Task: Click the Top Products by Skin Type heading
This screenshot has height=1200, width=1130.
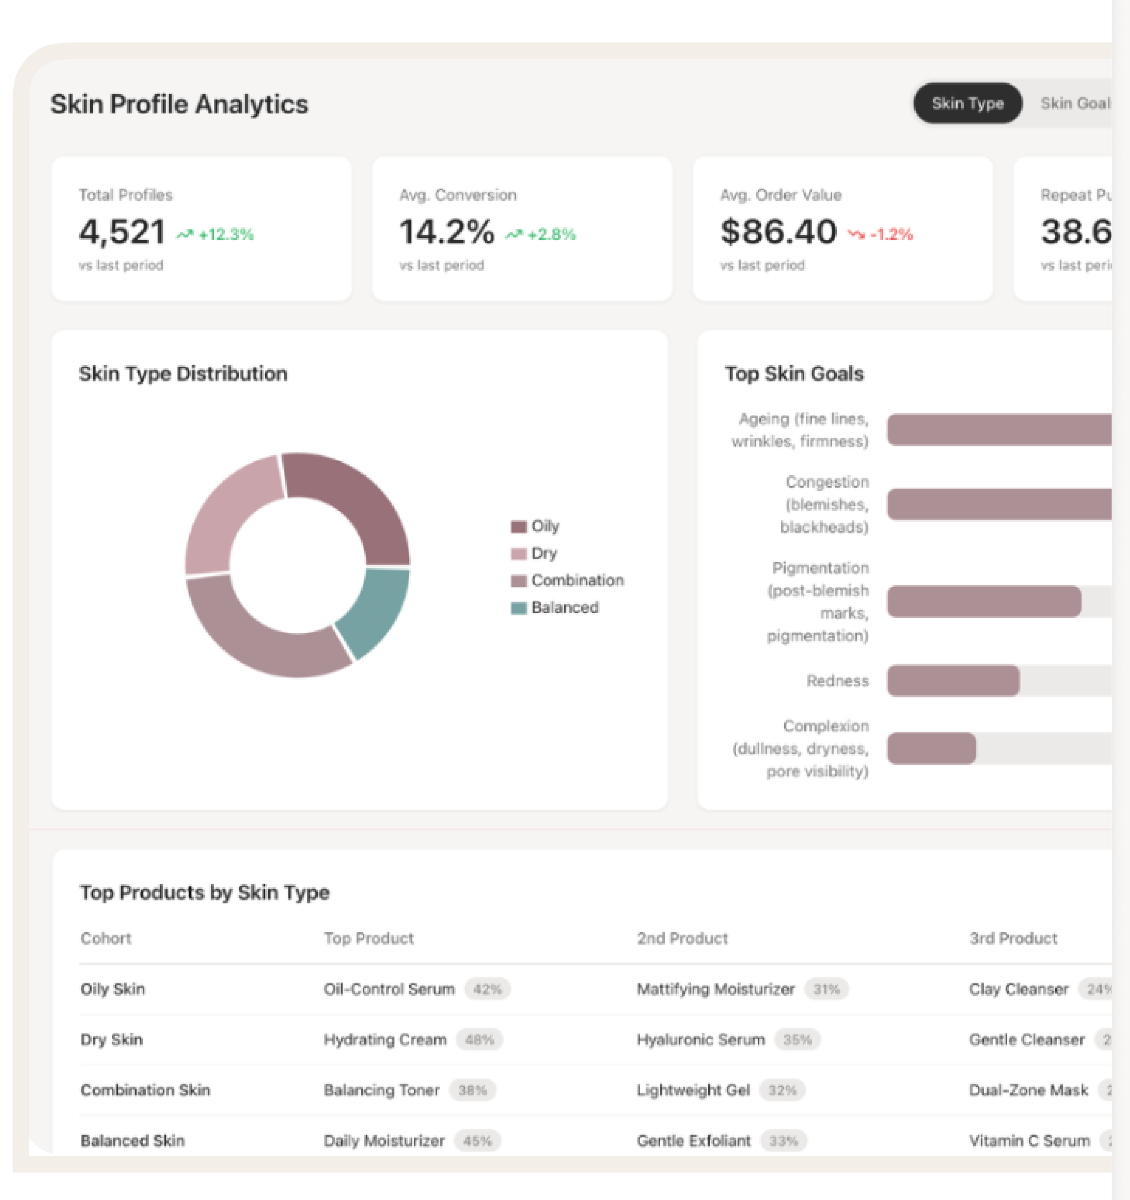Action: point(205,892)
